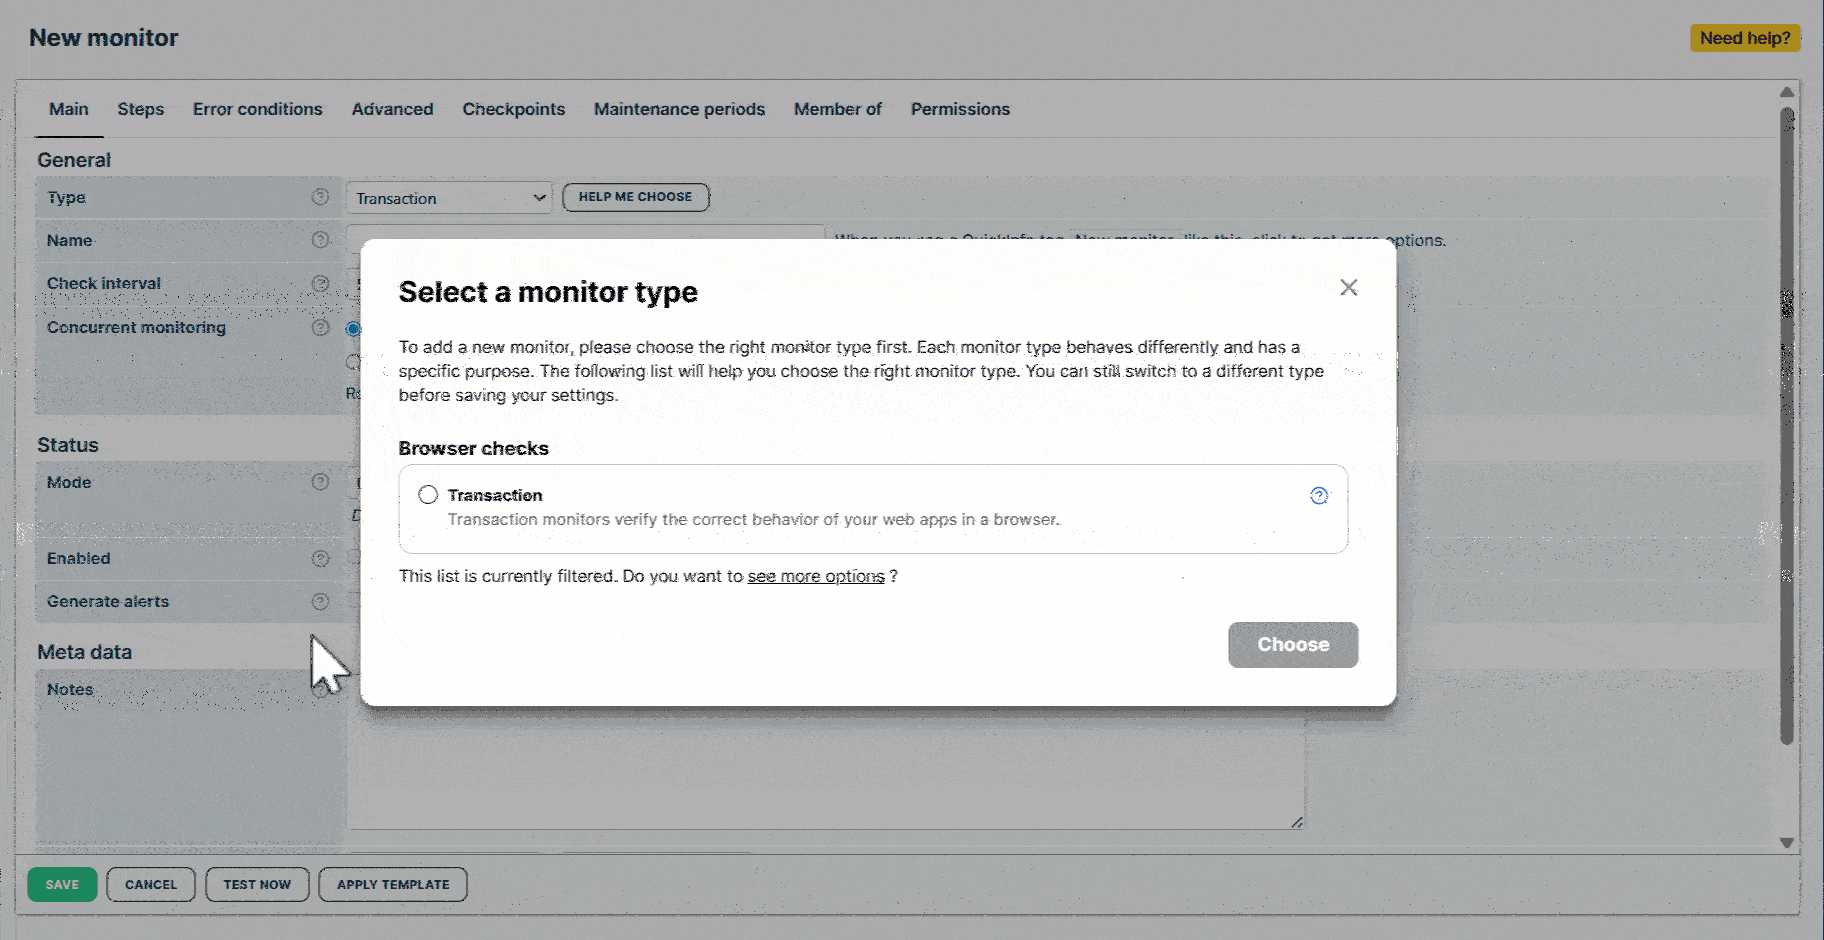Click help icon next to Type field
Screen dimensions: 1824x940
click(x=320, y=197)
